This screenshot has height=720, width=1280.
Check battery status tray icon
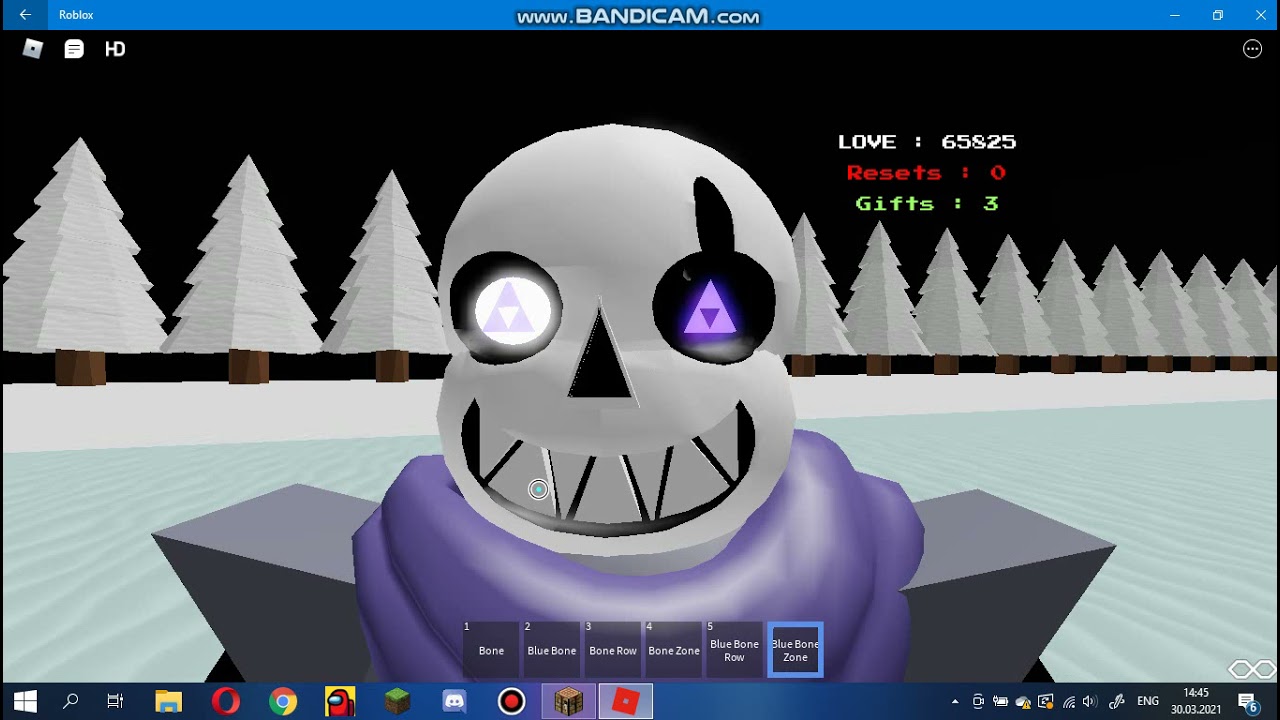(x=1000, y=702)
